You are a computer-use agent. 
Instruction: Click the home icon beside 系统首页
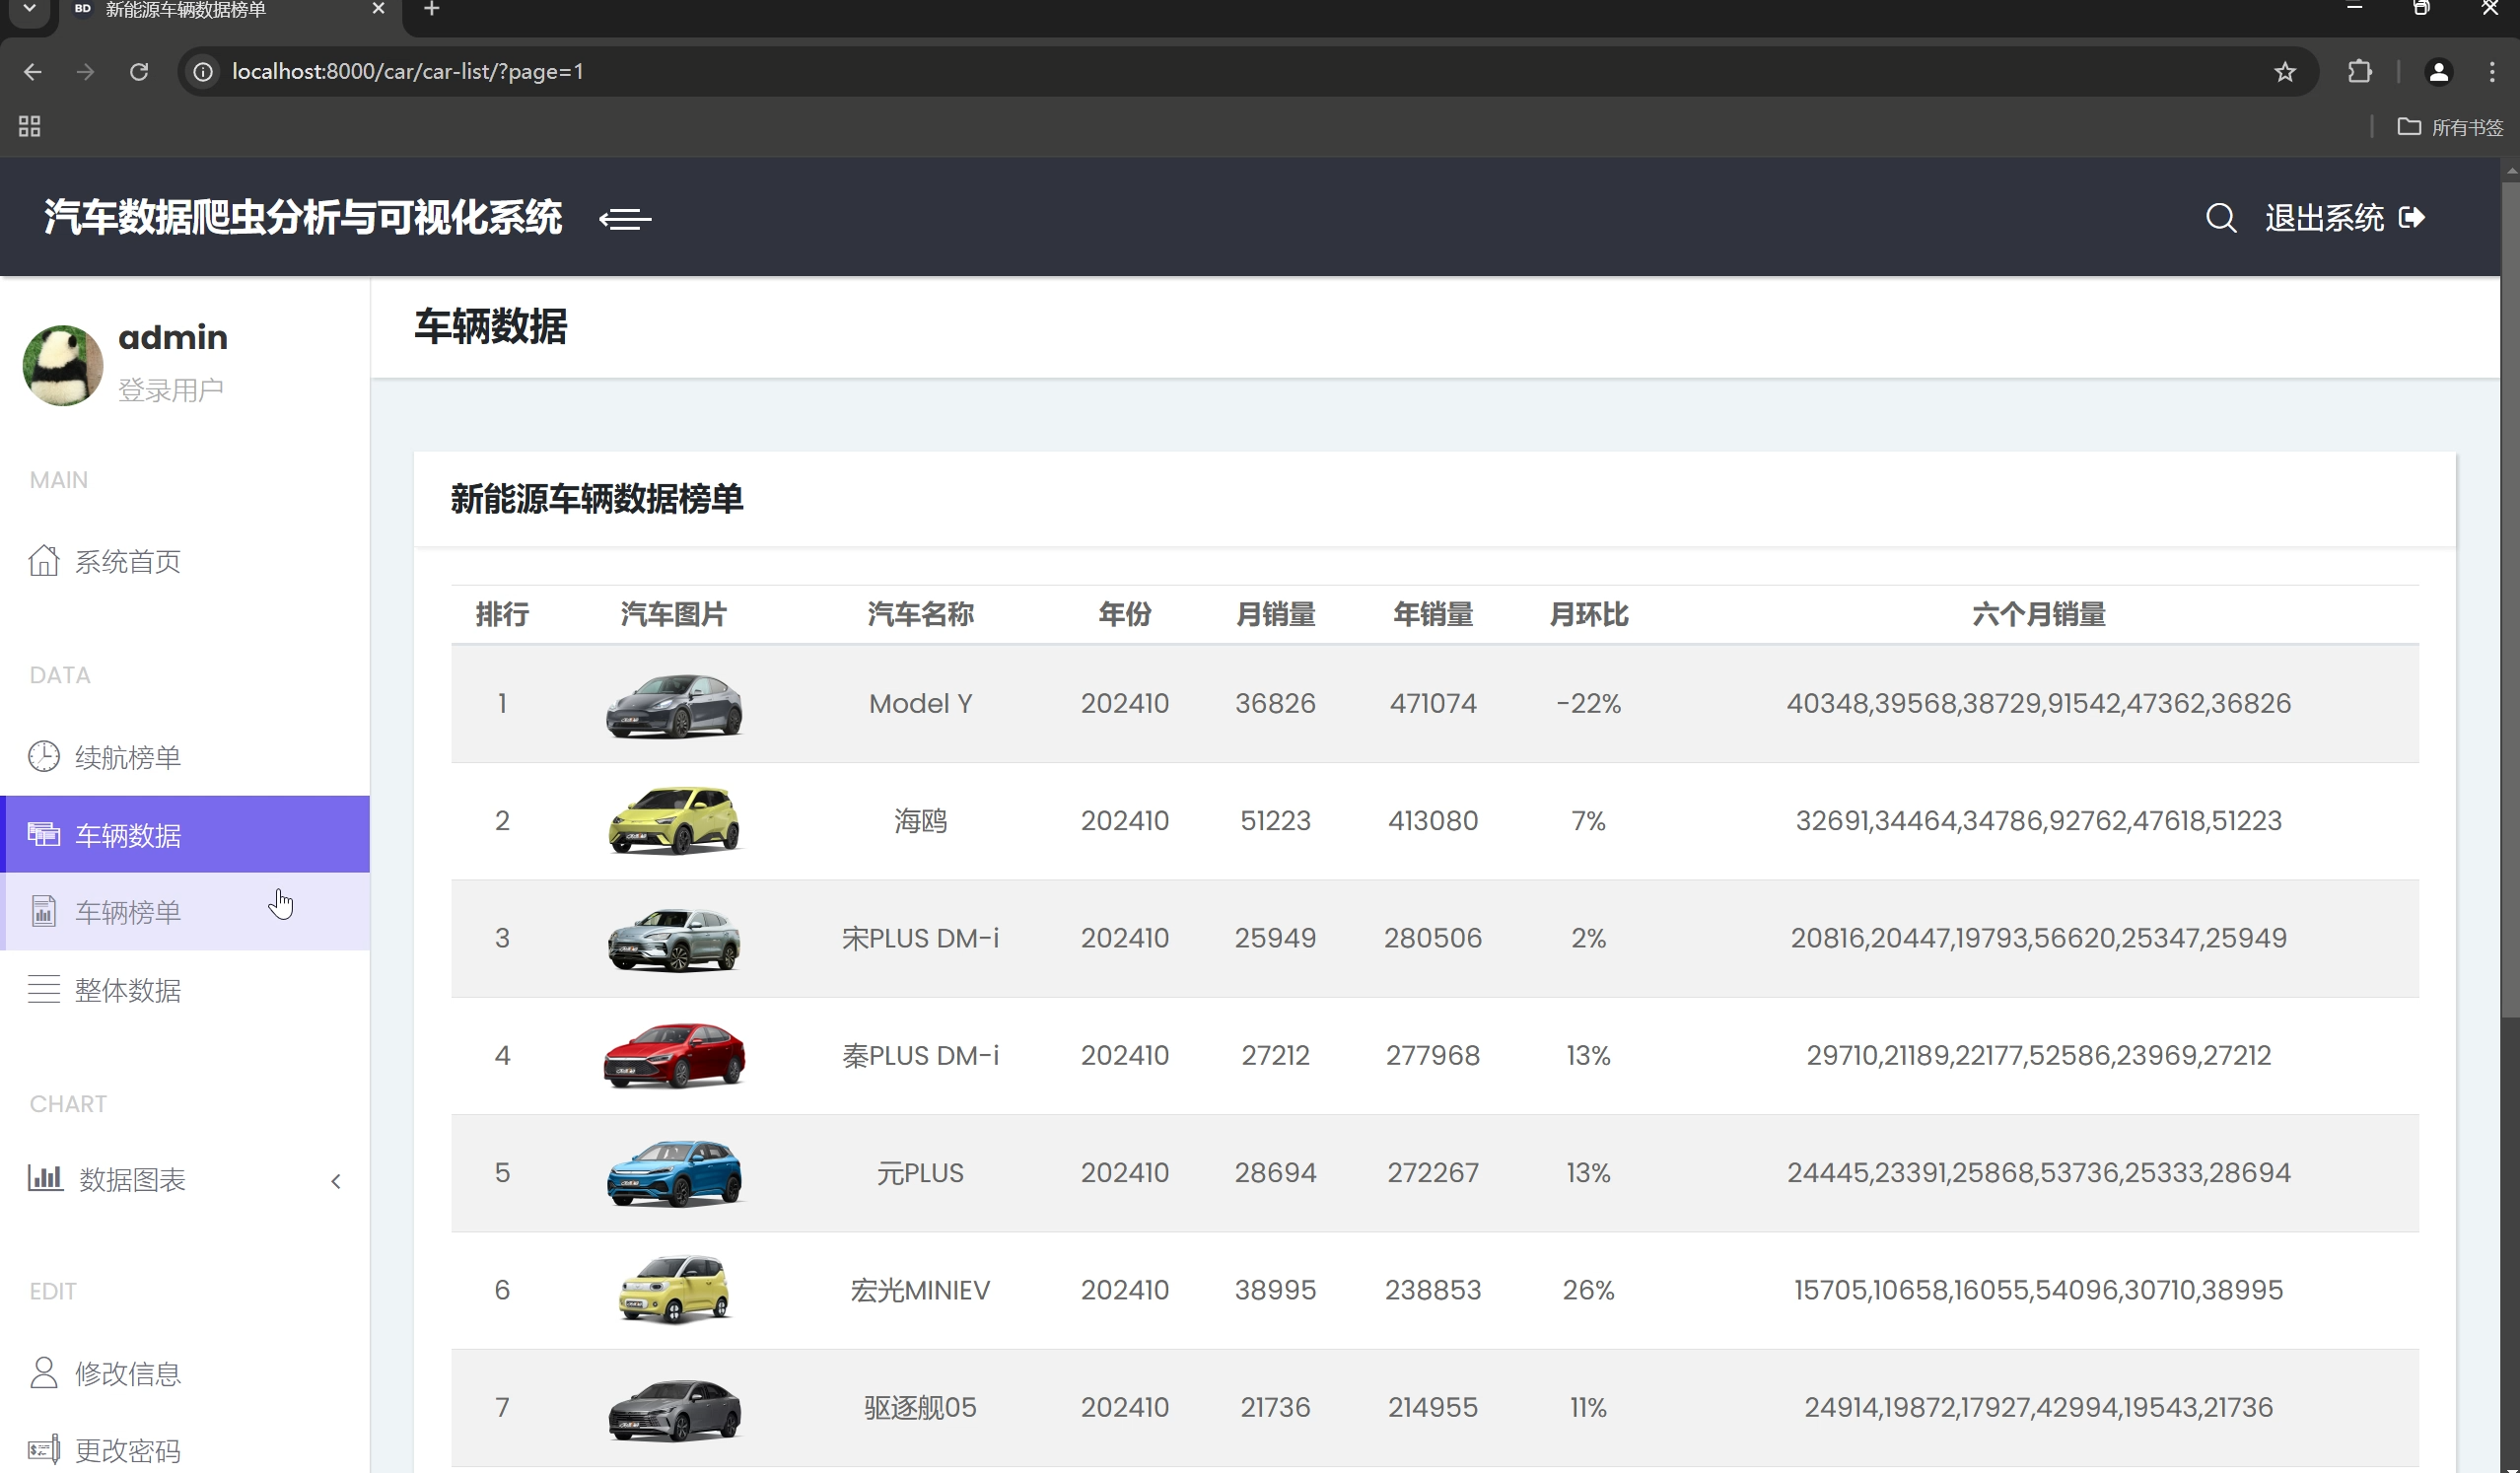pos(43,560)
